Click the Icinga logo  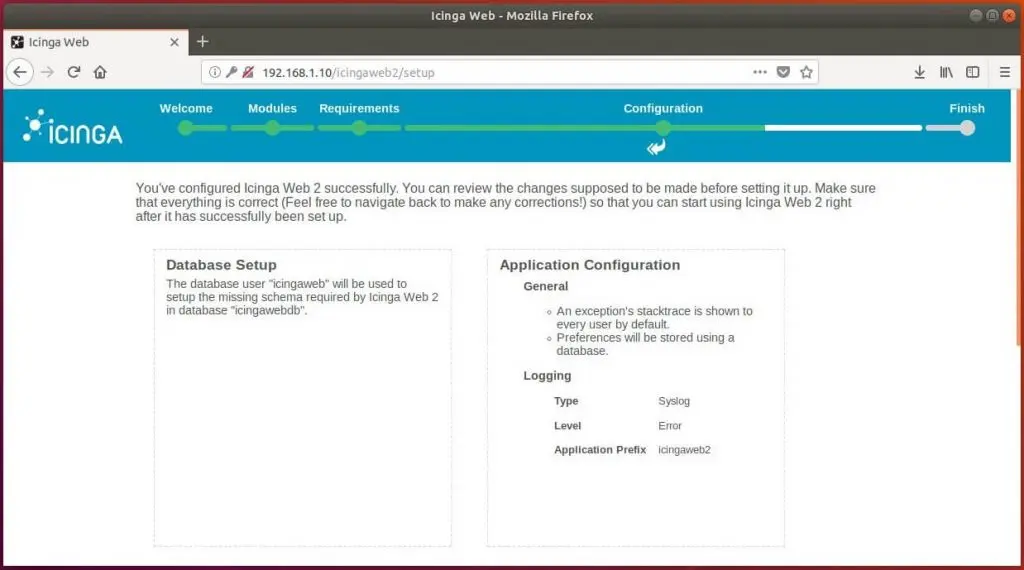tap(73, 127)
